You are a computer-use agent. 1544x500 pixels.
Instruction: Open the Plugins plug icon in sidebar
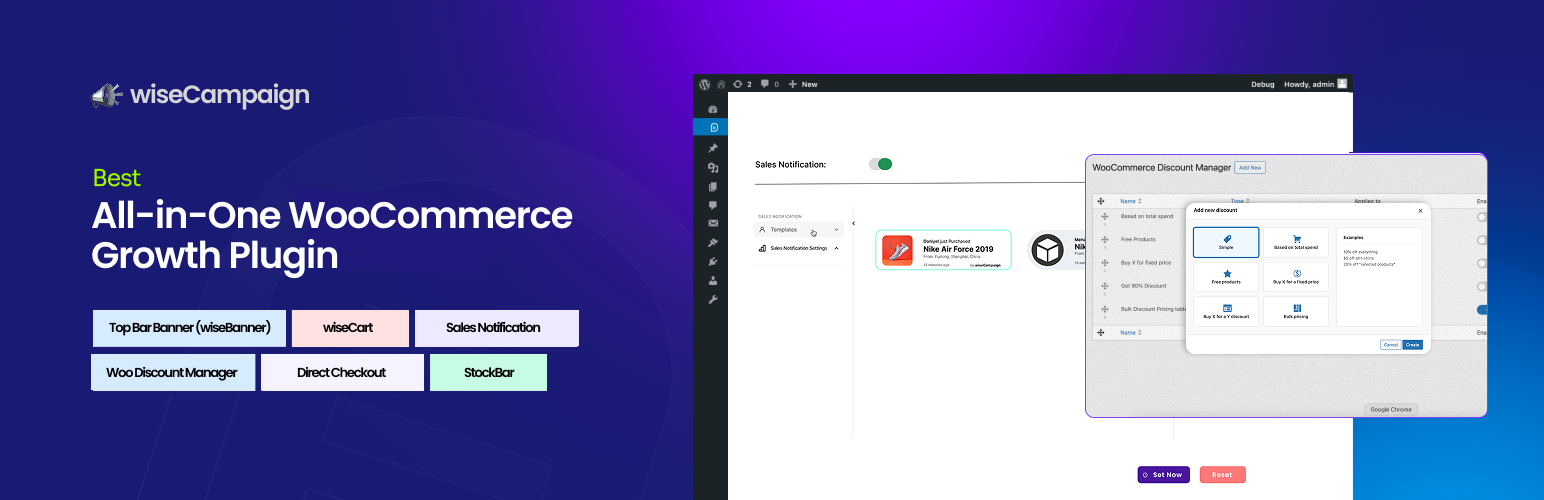coord(713,261)
